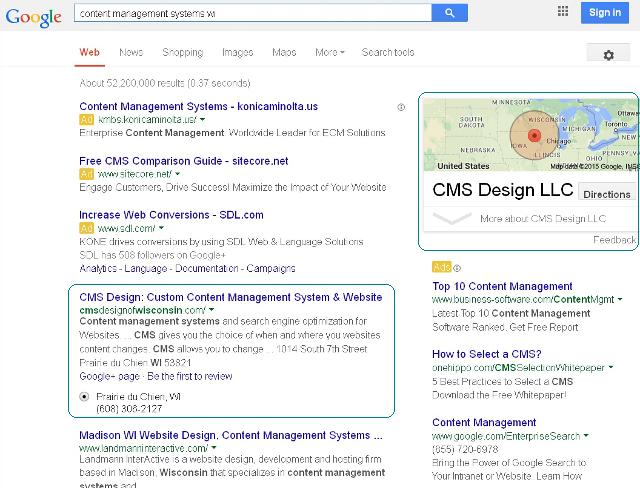This screenshot has height=488, width=640.
Task: Click the info icon next to the Ads label
Action: click(457, 268)
